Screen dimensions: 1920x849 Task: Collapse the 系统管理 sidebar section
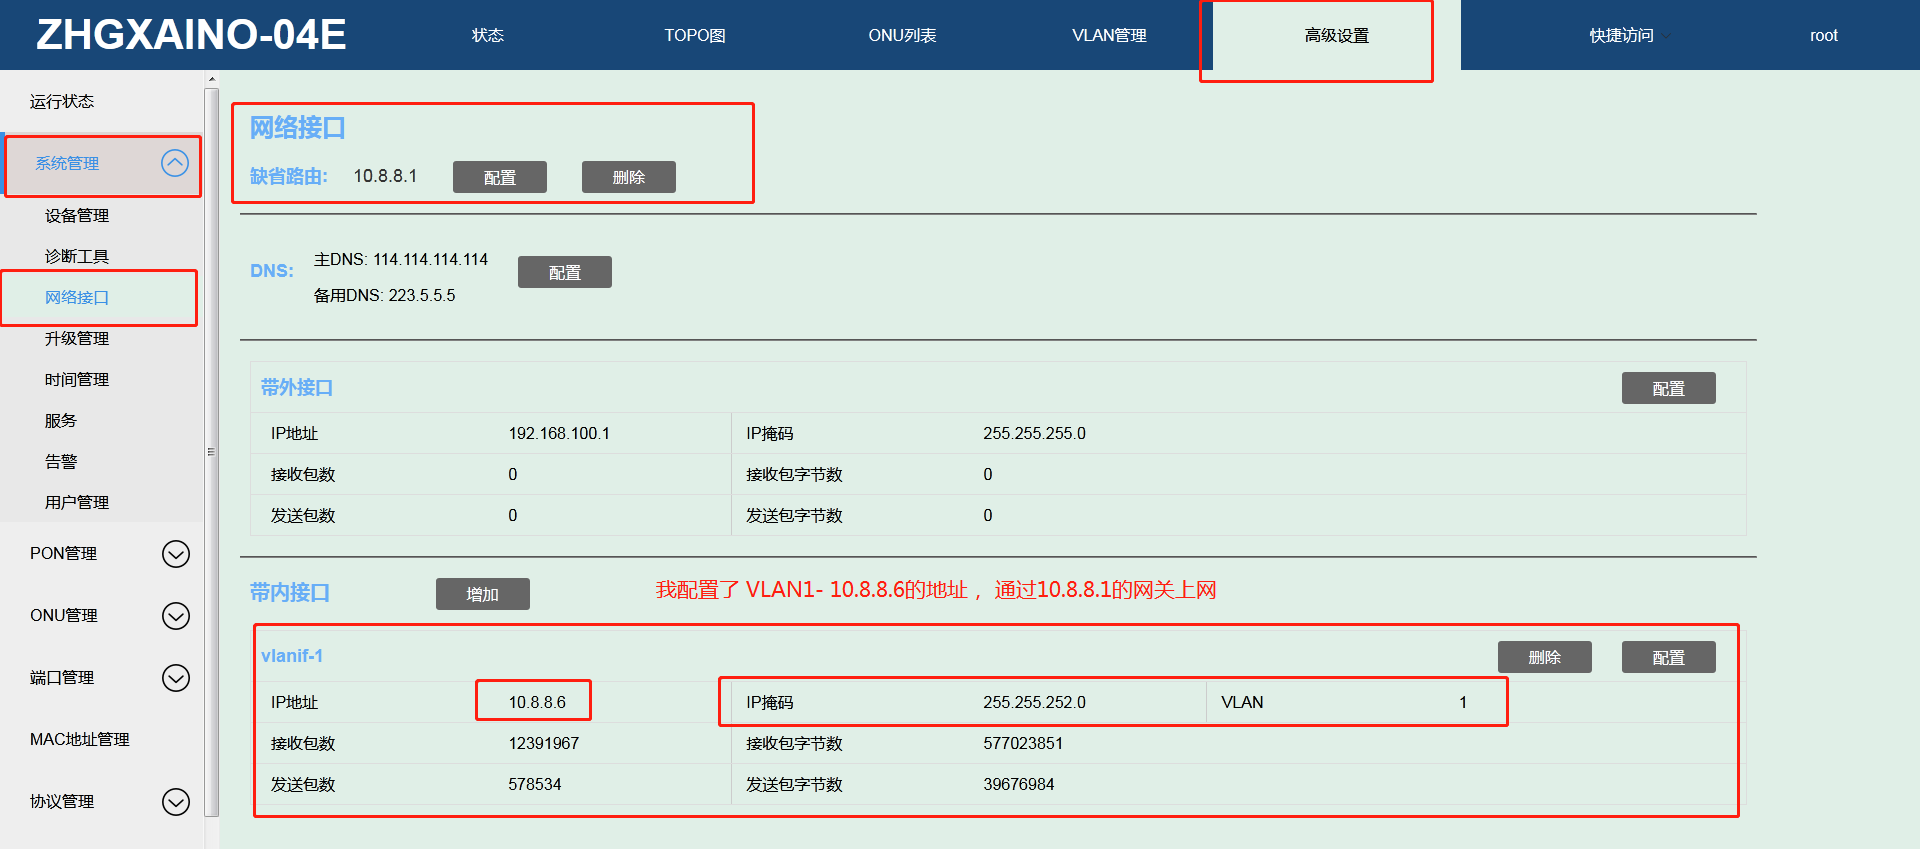click(x=175, y=163)
